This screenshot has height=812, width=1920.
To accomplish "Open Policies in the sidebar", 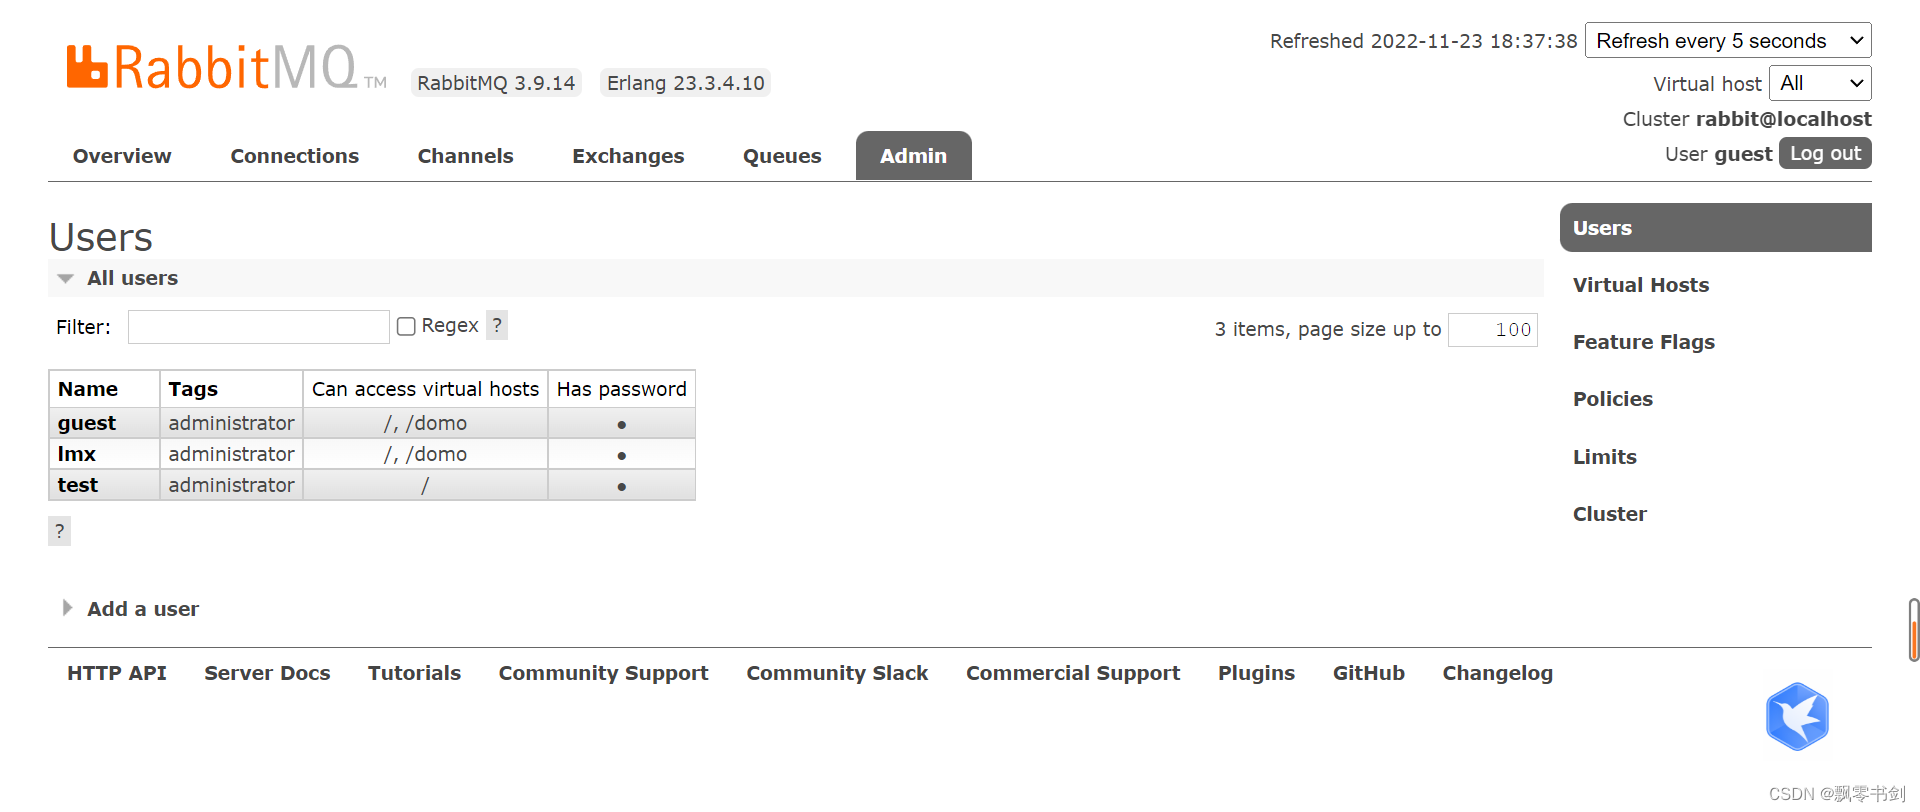I will [1613, 399].
